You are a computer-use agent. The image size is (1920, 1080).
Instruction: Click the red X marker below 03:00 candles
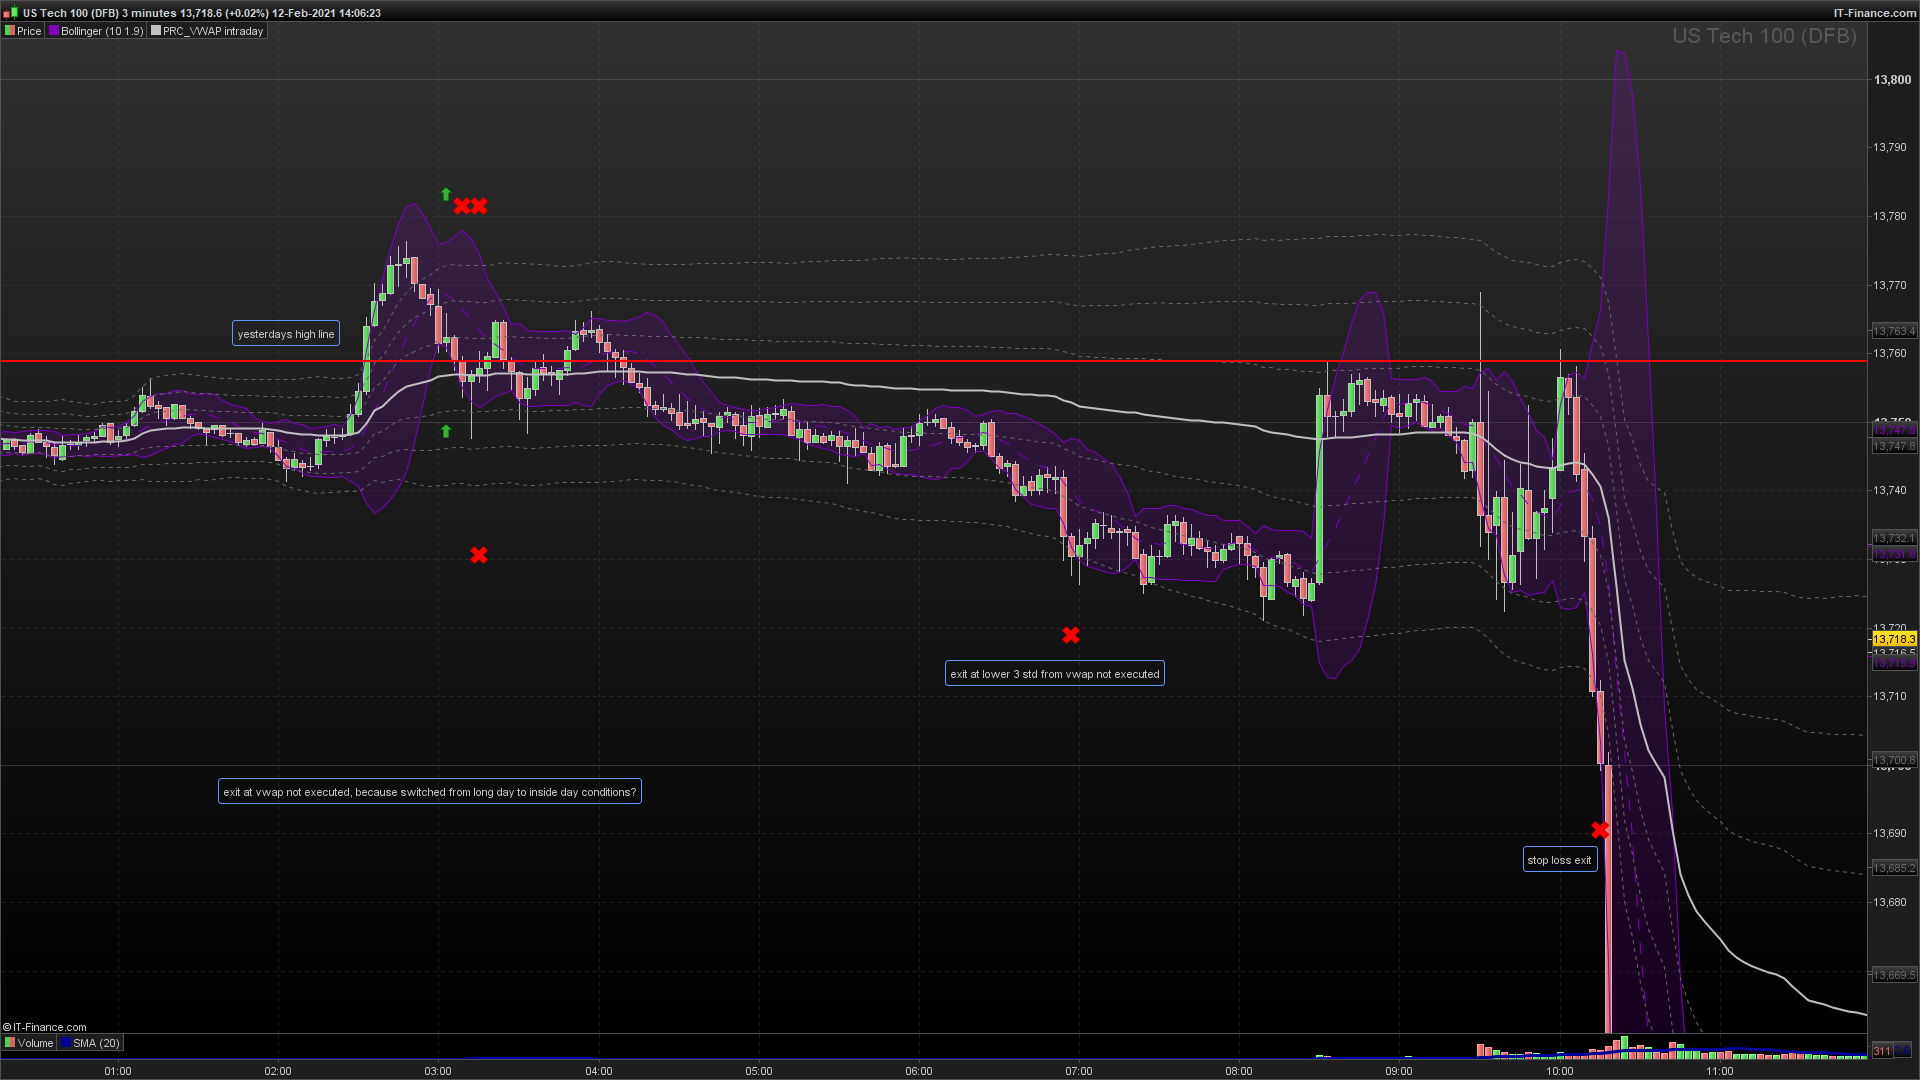pos(479,555)
